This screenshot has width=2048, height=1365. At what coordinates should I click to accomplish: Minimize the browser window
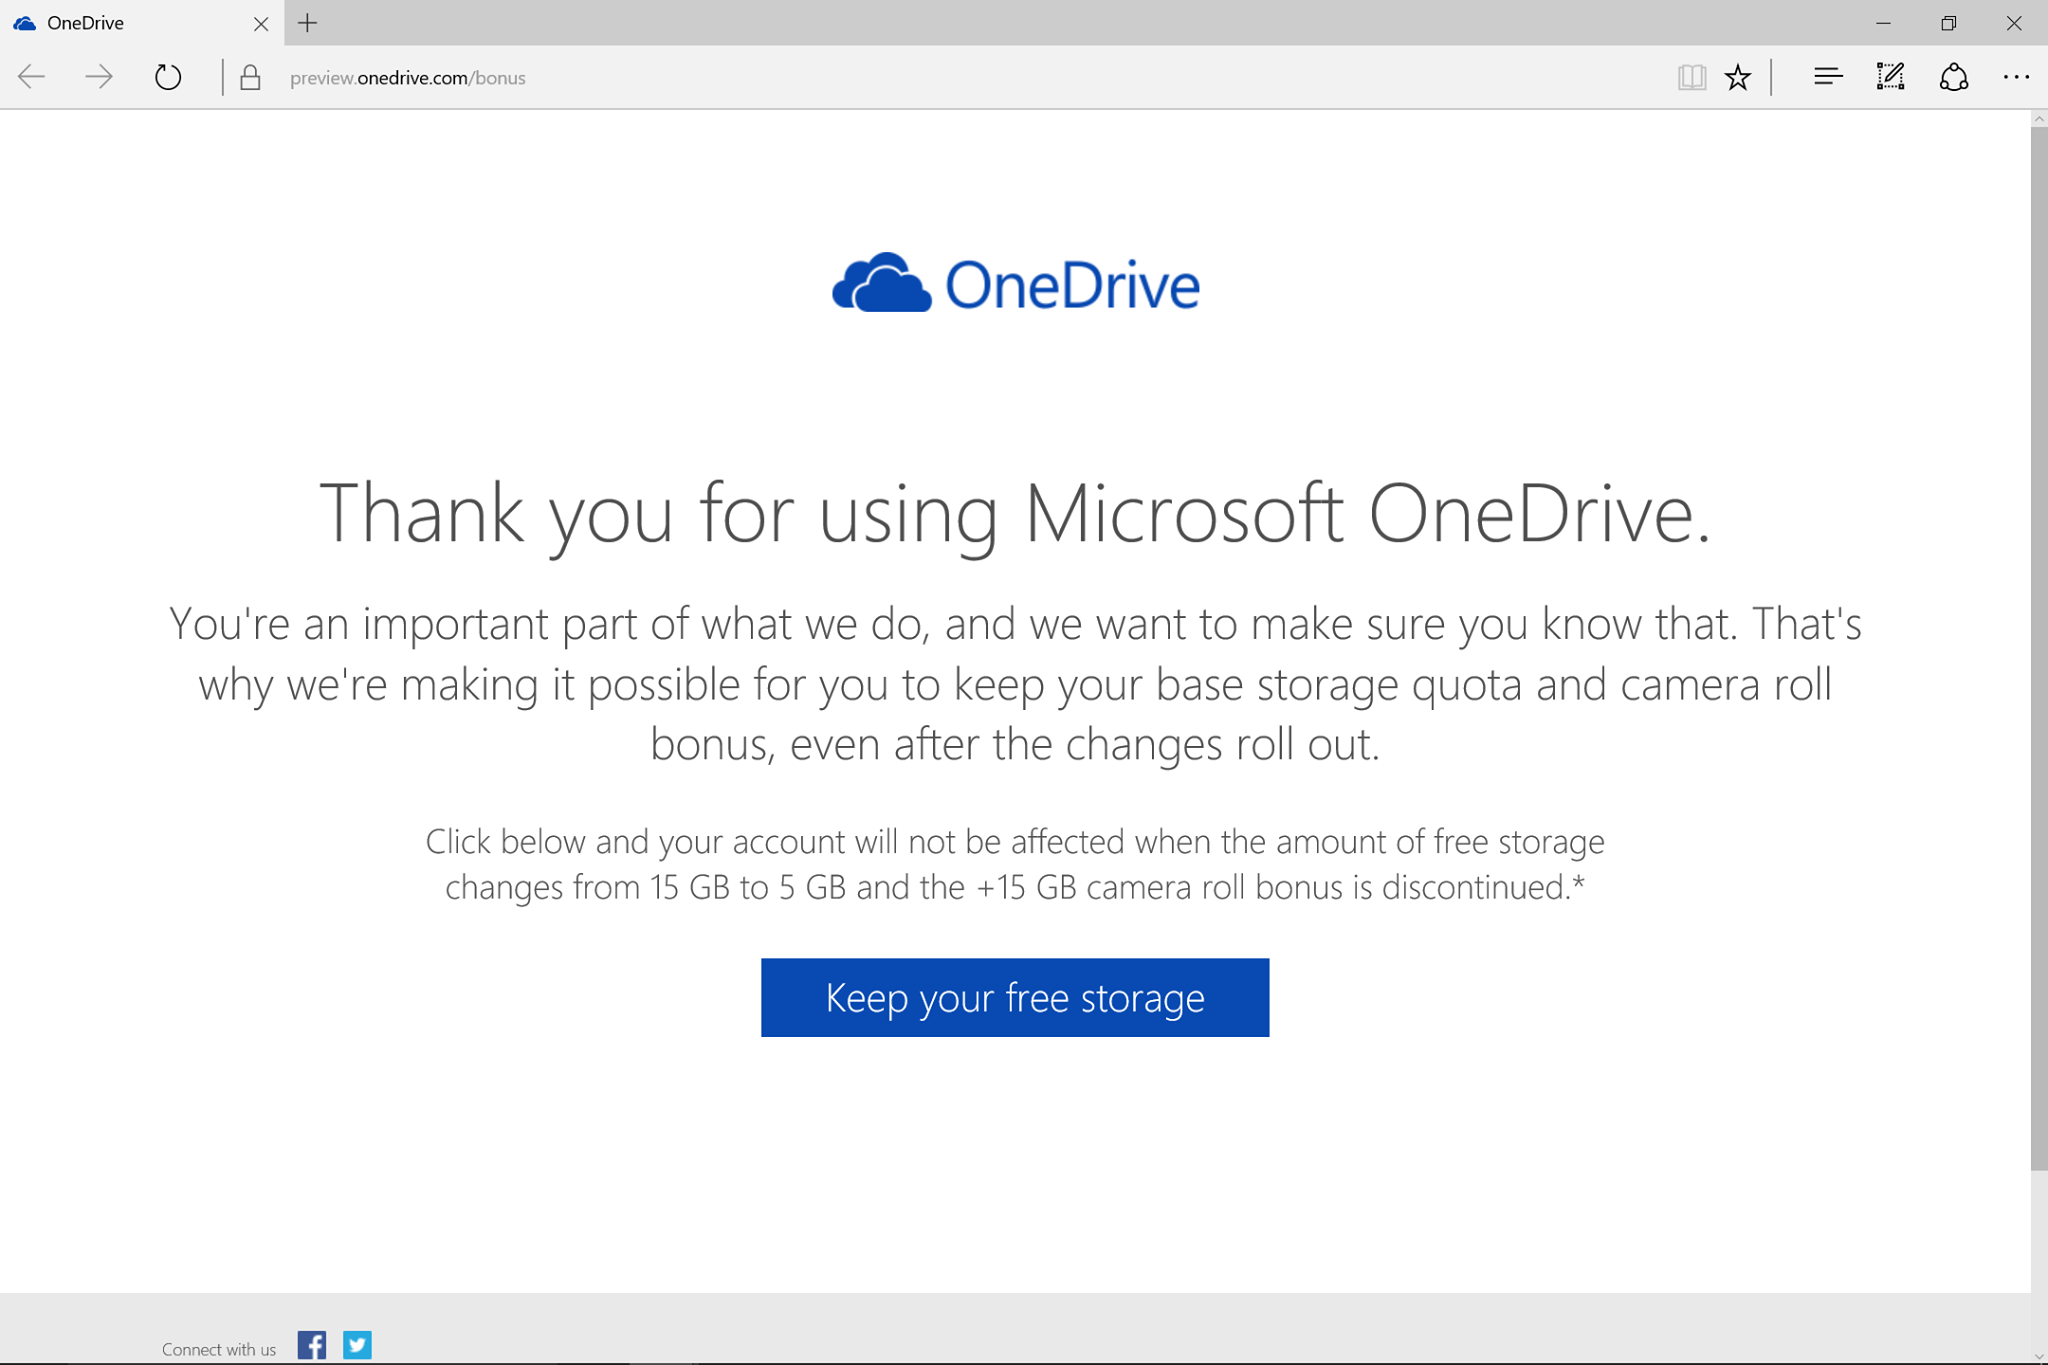point(1883,23)
